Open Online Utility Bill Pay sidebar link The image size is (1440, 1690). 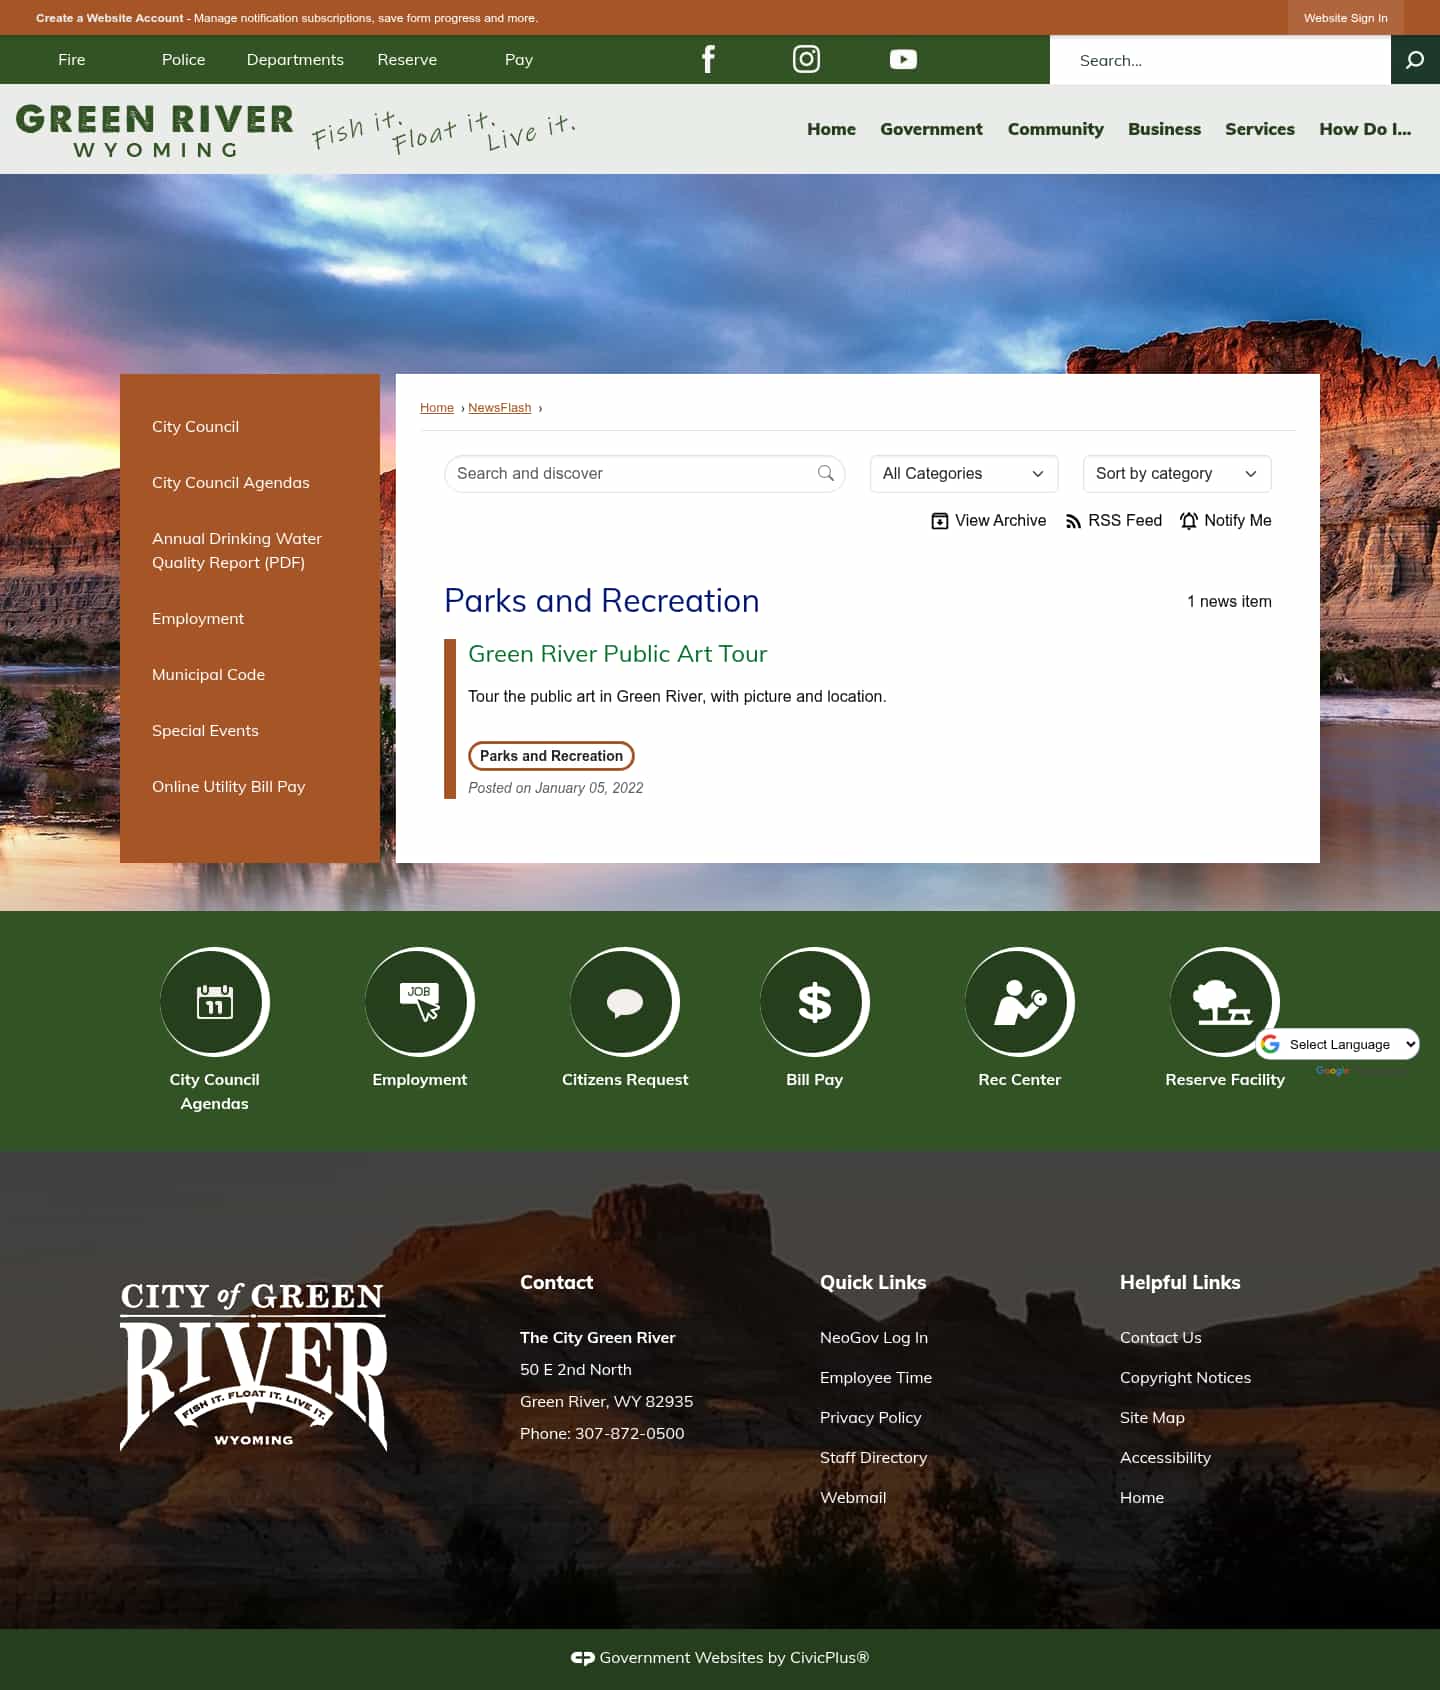click(229, 787)
